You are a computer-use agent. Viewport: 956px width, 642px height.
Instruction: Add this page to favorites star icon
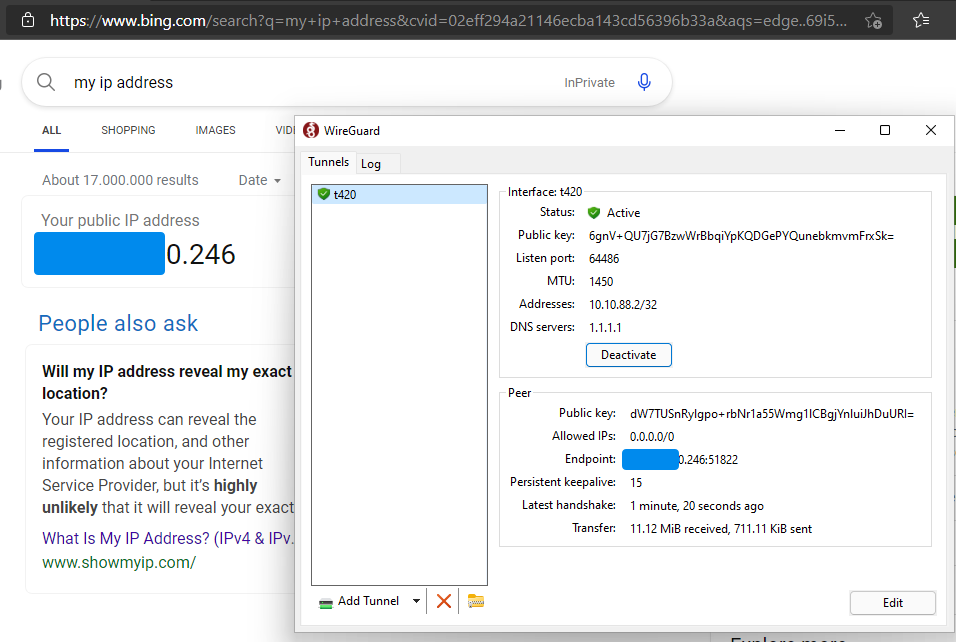tap(873, 21)
